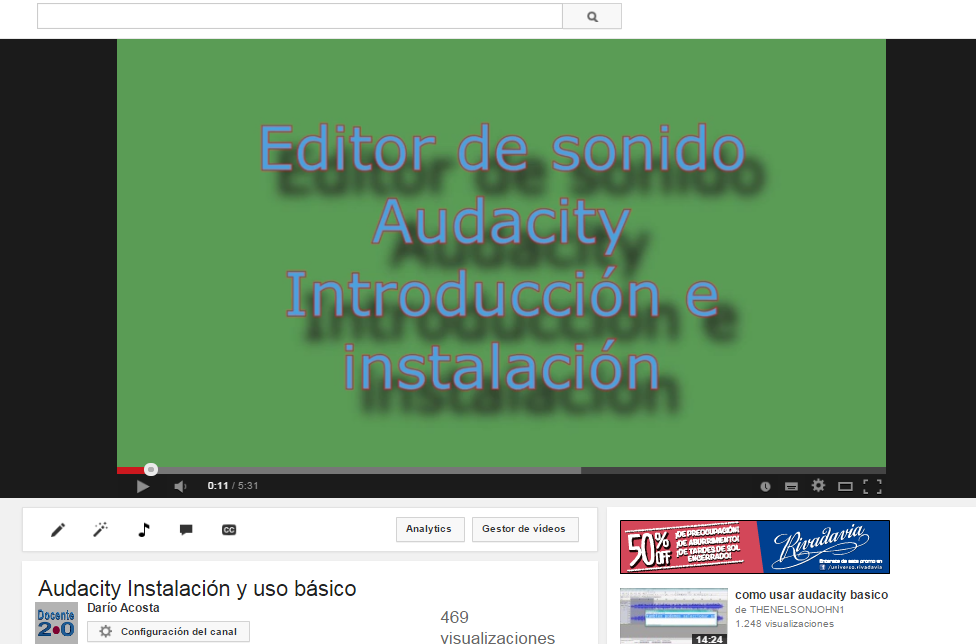Open player settings gear icon

click(x=819, y=485)
